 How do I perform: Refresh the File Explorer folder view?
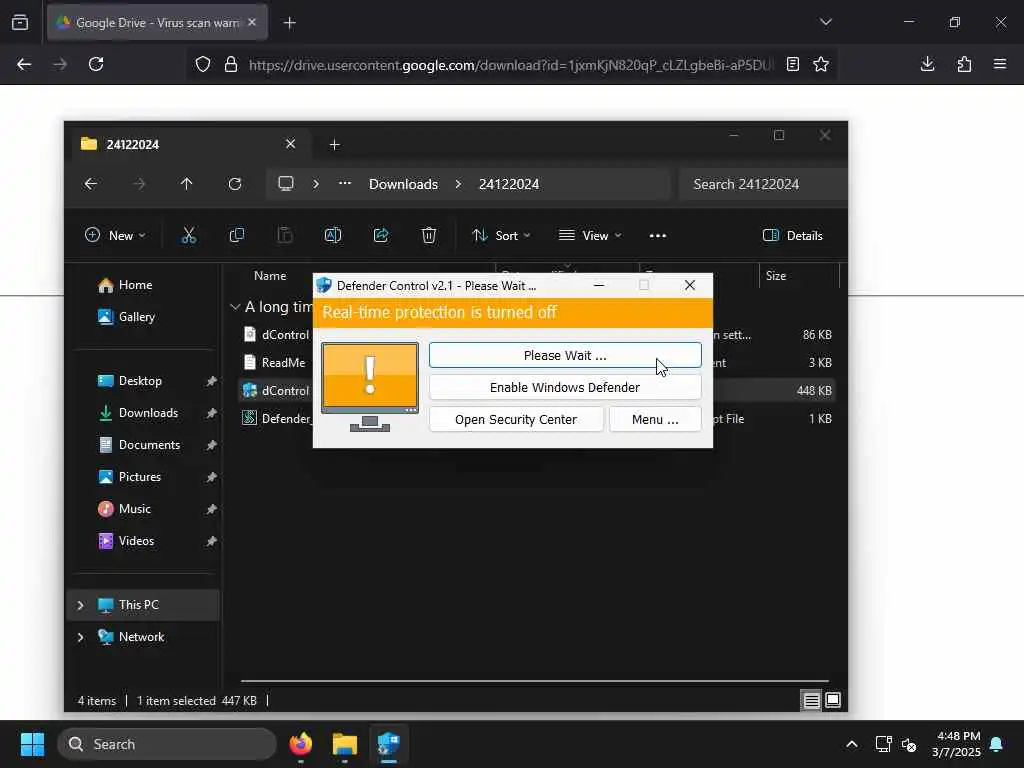point(234,184)
